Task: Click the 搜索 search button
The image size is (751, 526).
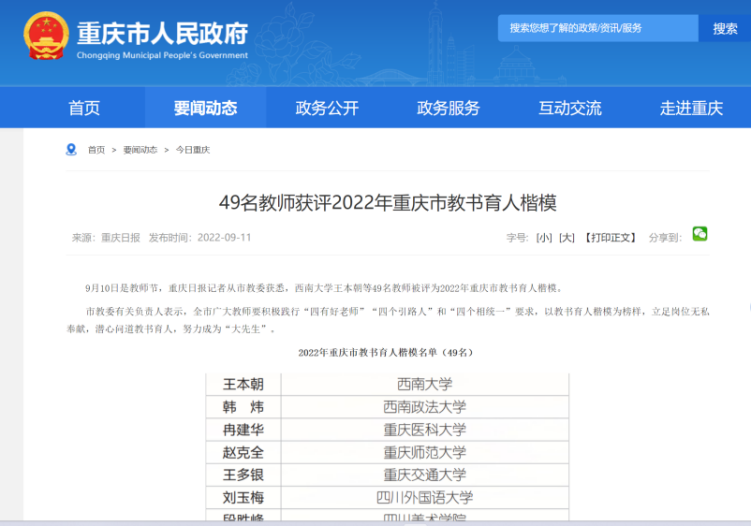Action: point(725,29)
